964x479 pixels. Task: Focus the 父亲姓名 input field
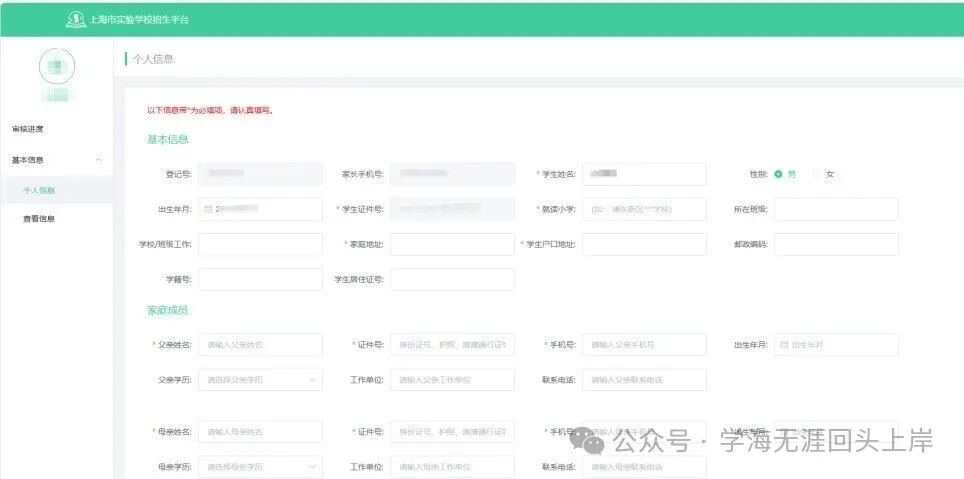click(x=260, y=345)
